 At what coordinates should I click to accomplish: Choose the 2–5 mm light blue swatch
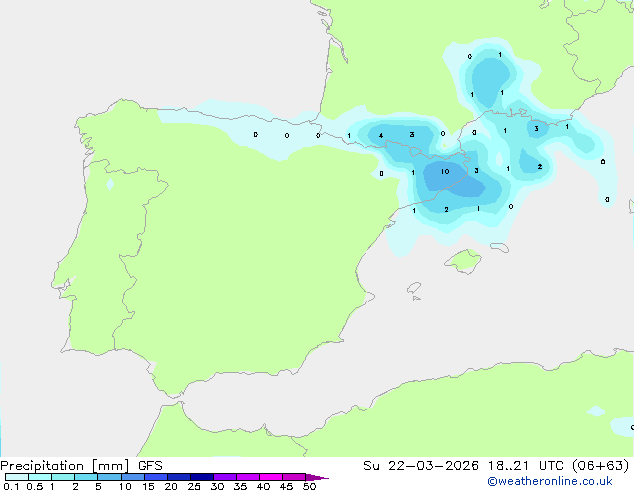click(x=86, y=477)
